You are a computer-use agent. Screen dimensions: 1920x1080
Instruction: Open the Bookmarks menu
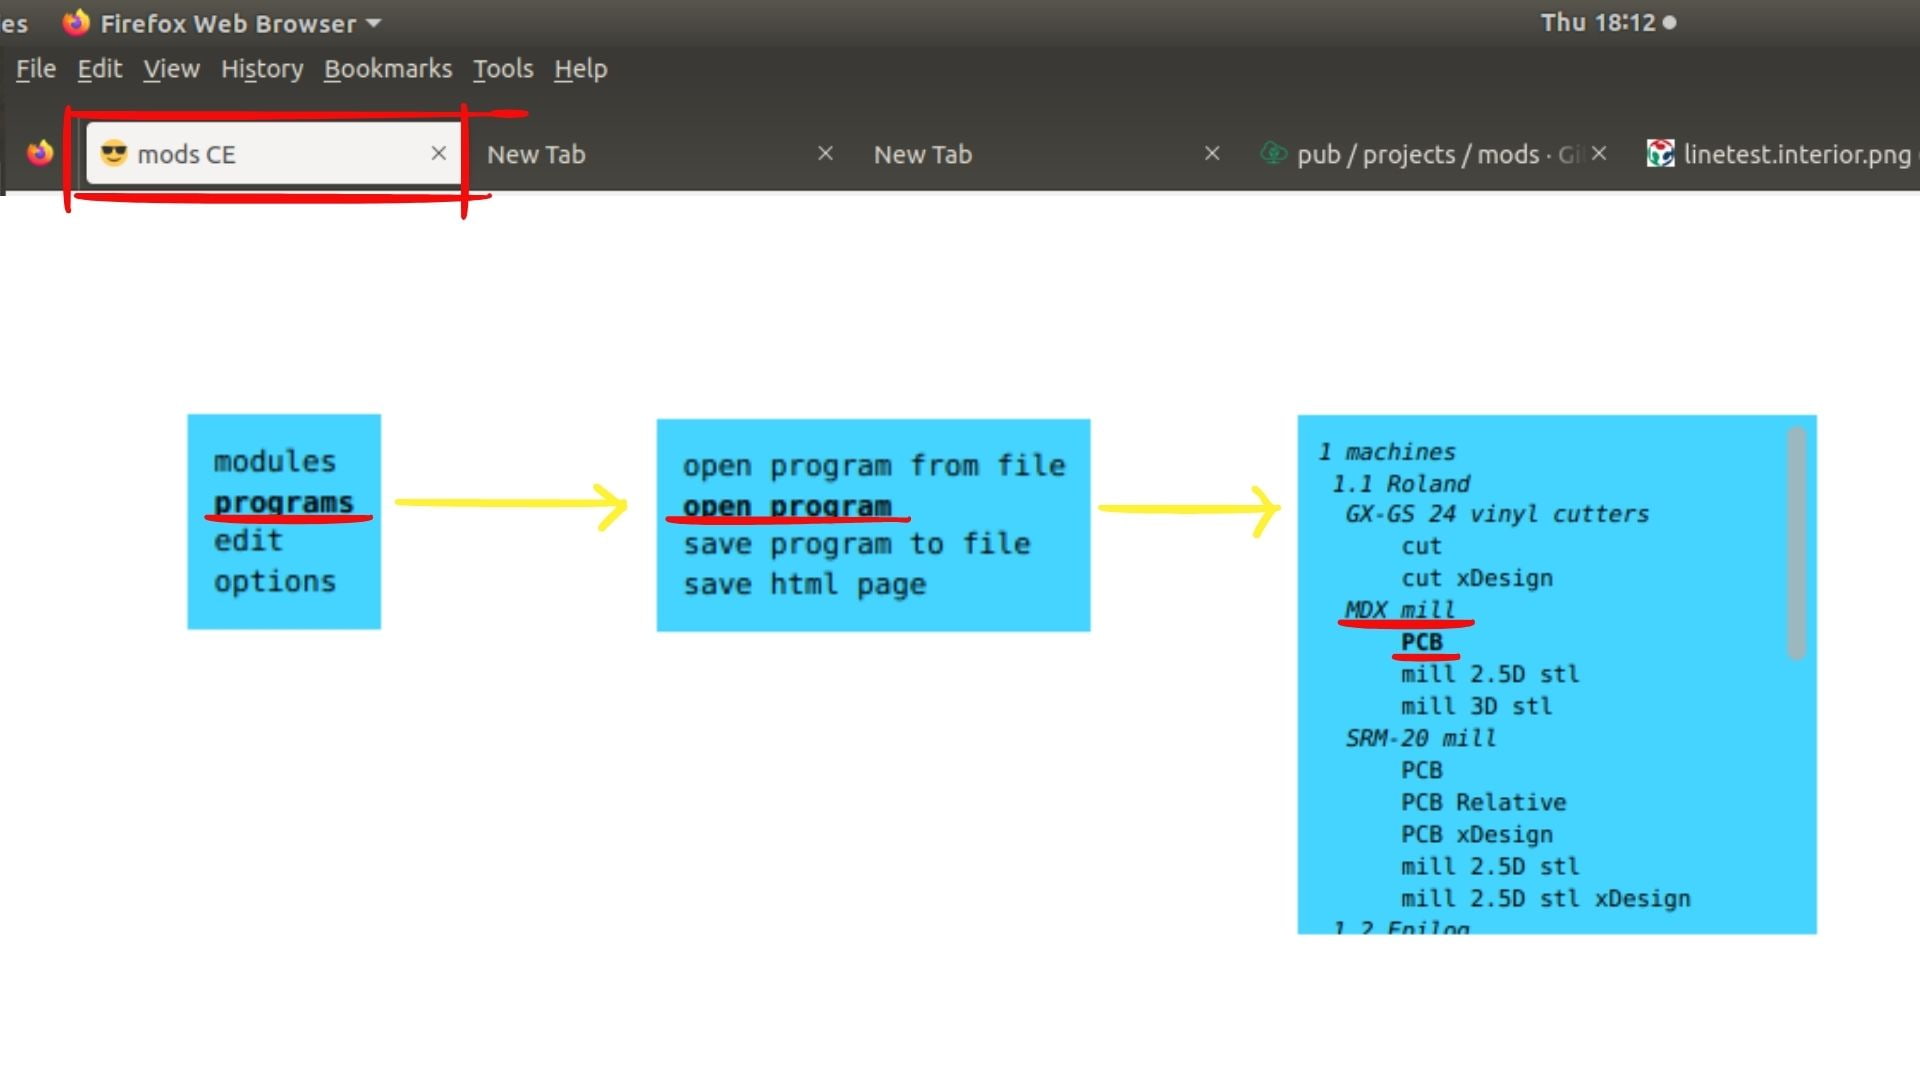pyautogui.click(x=387, y=69)
